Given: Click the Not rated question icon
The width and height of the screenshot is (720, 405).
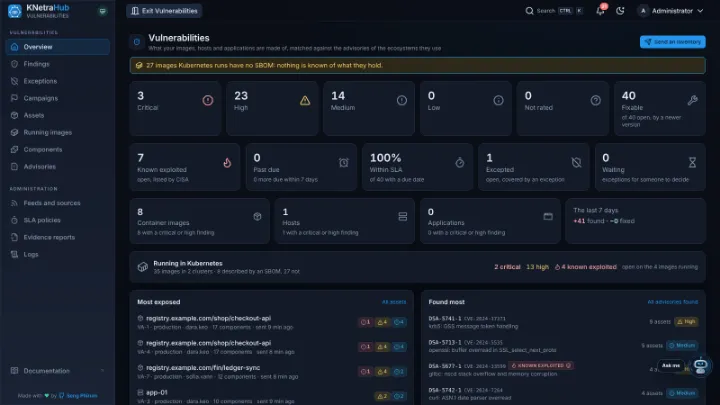Looking at the screenshot, I should click(596, 100).
